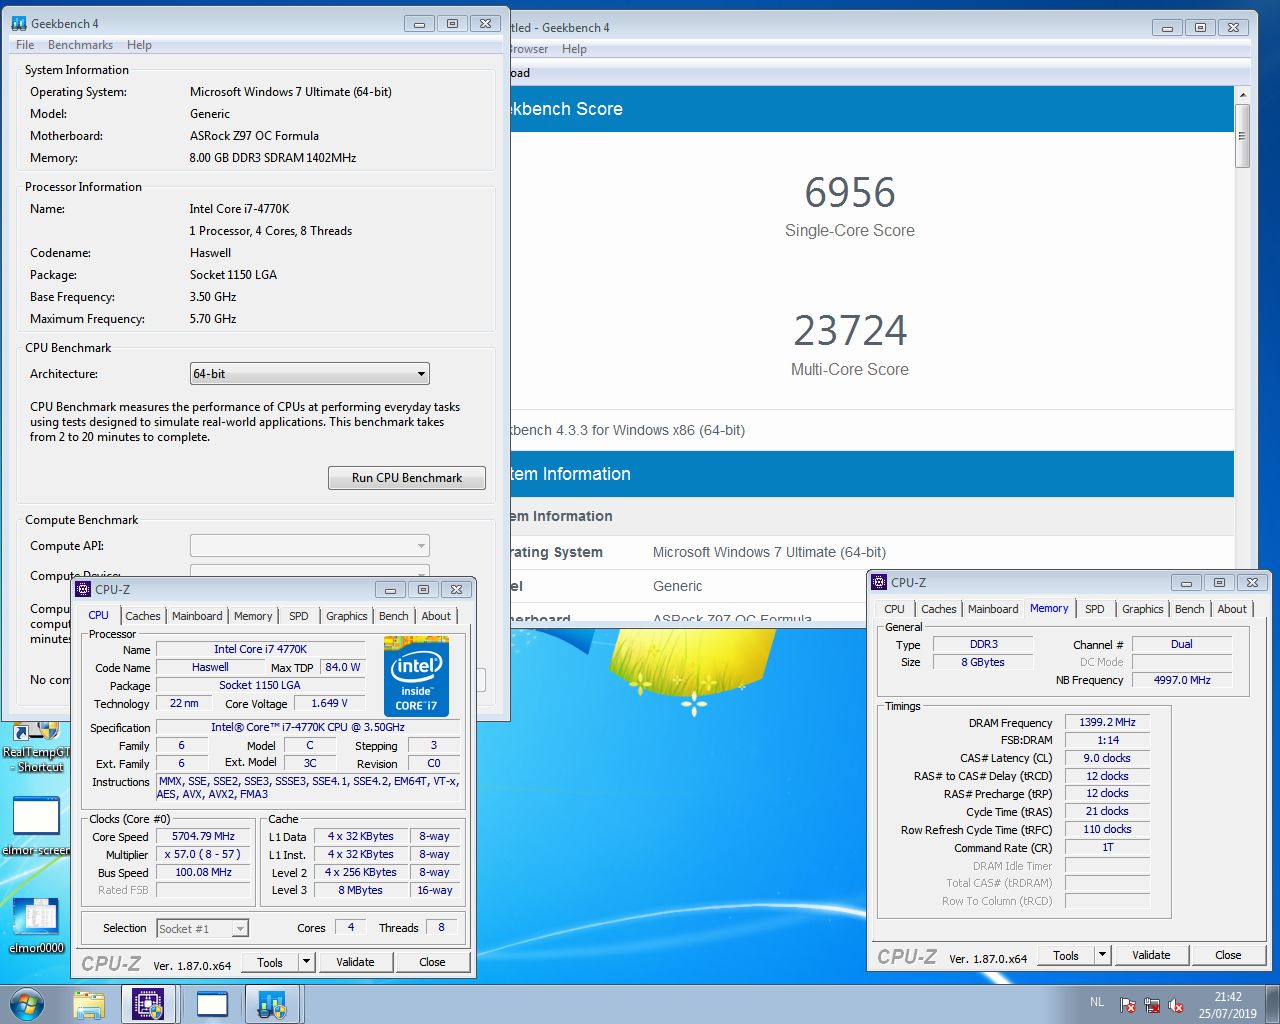This screenshot has height=1024, width=1280.
Task: Click the DRAM Frequency 1399.2 MHz value
Action: [1108, 722]
